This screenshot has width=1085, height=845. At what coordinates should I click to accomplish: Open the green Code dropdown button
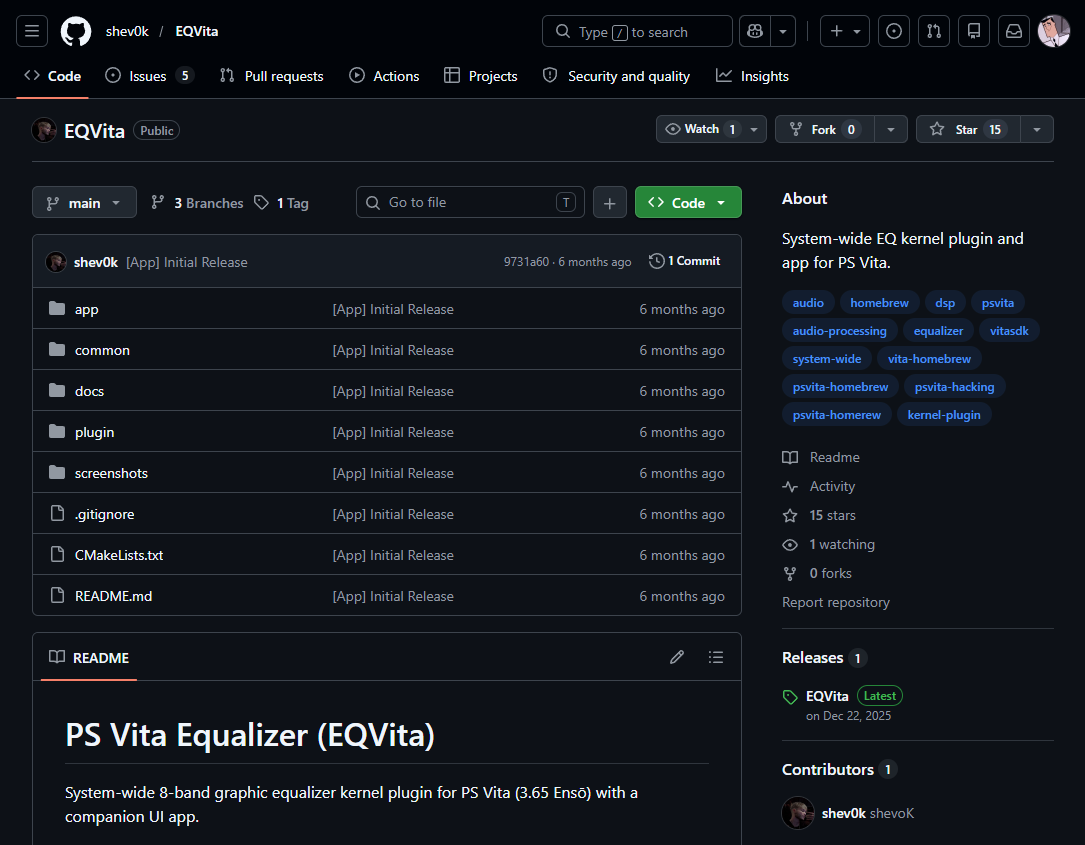(x=689, y=203)
